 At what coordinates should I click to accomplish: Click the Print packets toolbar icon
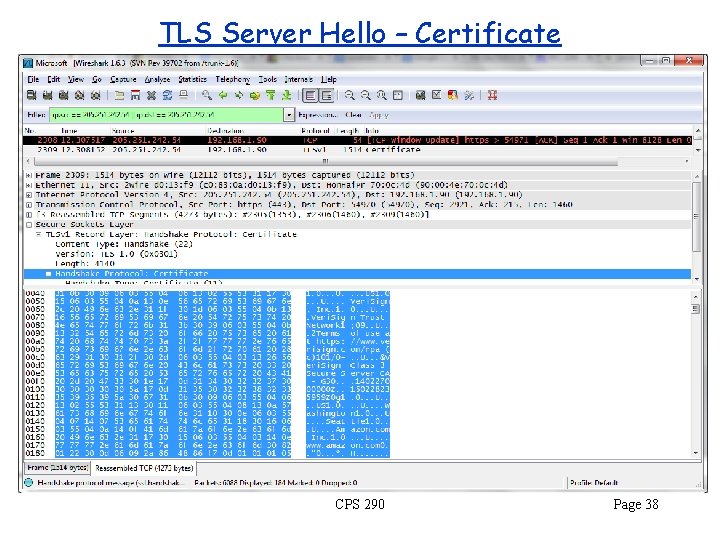pyautogui.click(x=183, y=96)
